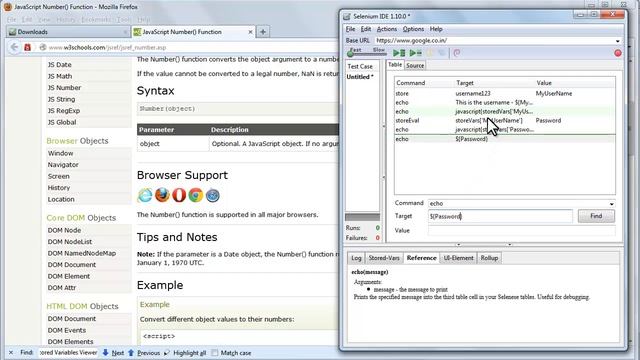Click Next in the find bar
The width and height of the screenshot is (640, 360).
113,353
